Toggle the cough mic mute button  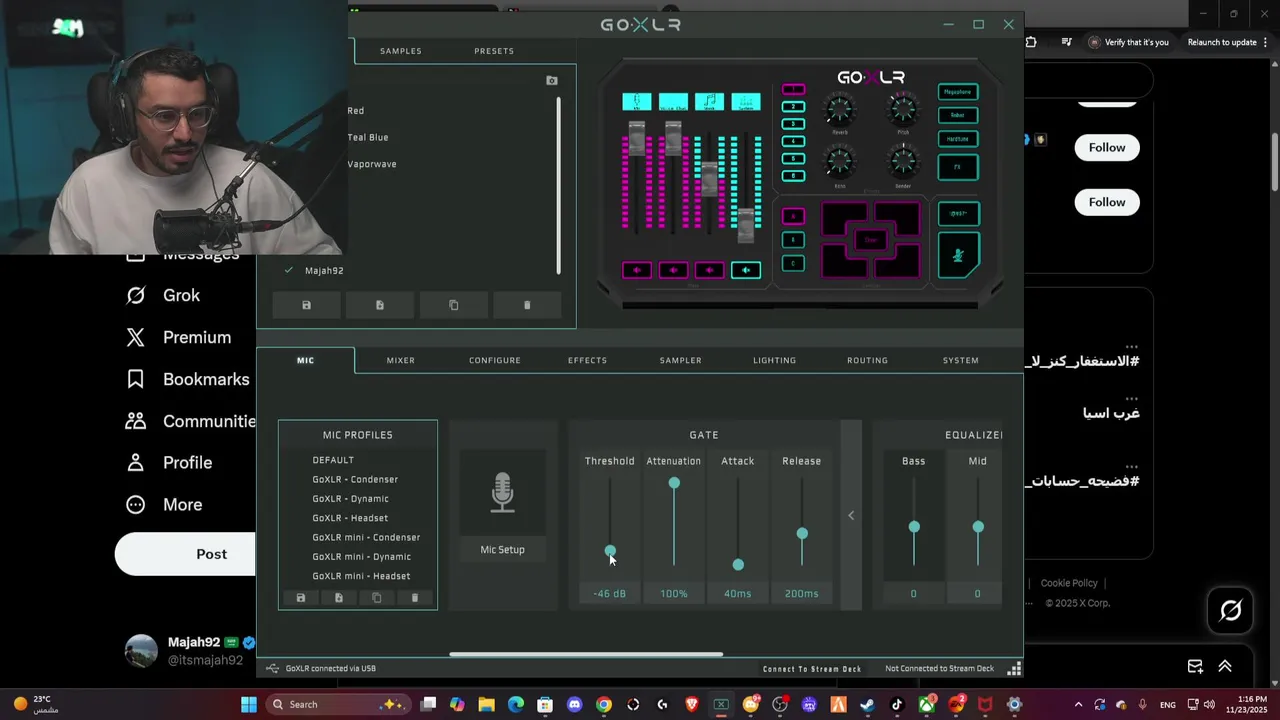pyautogui.click(x=958, y=255)
